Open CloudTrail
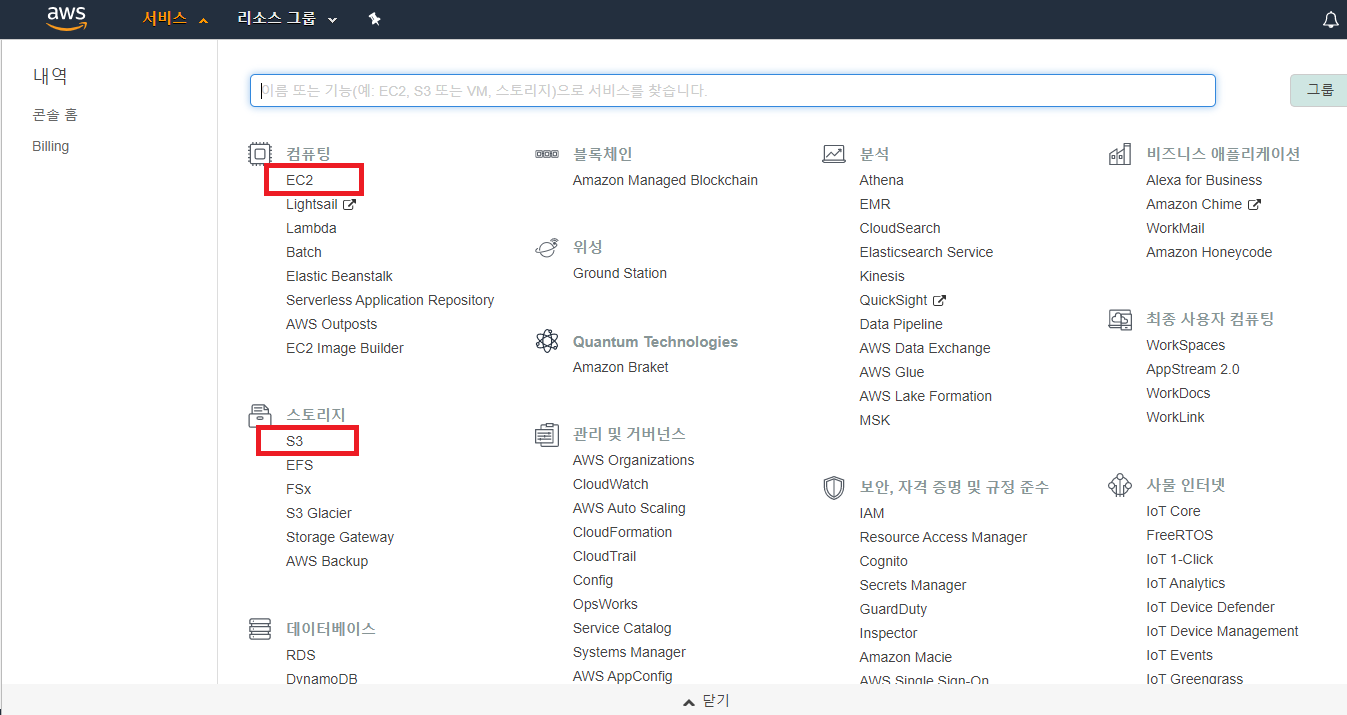The width and height of the screenshot is (1347, 715). coord(604,556)
